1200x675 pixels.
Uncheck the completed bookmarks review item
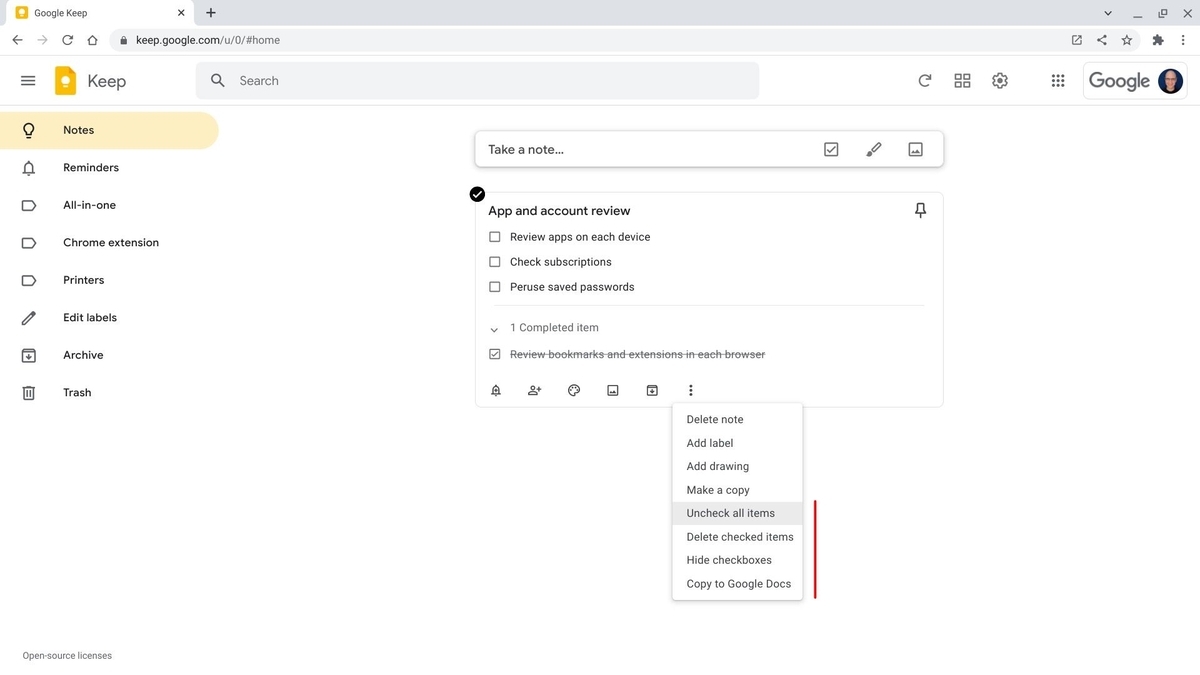494,353
